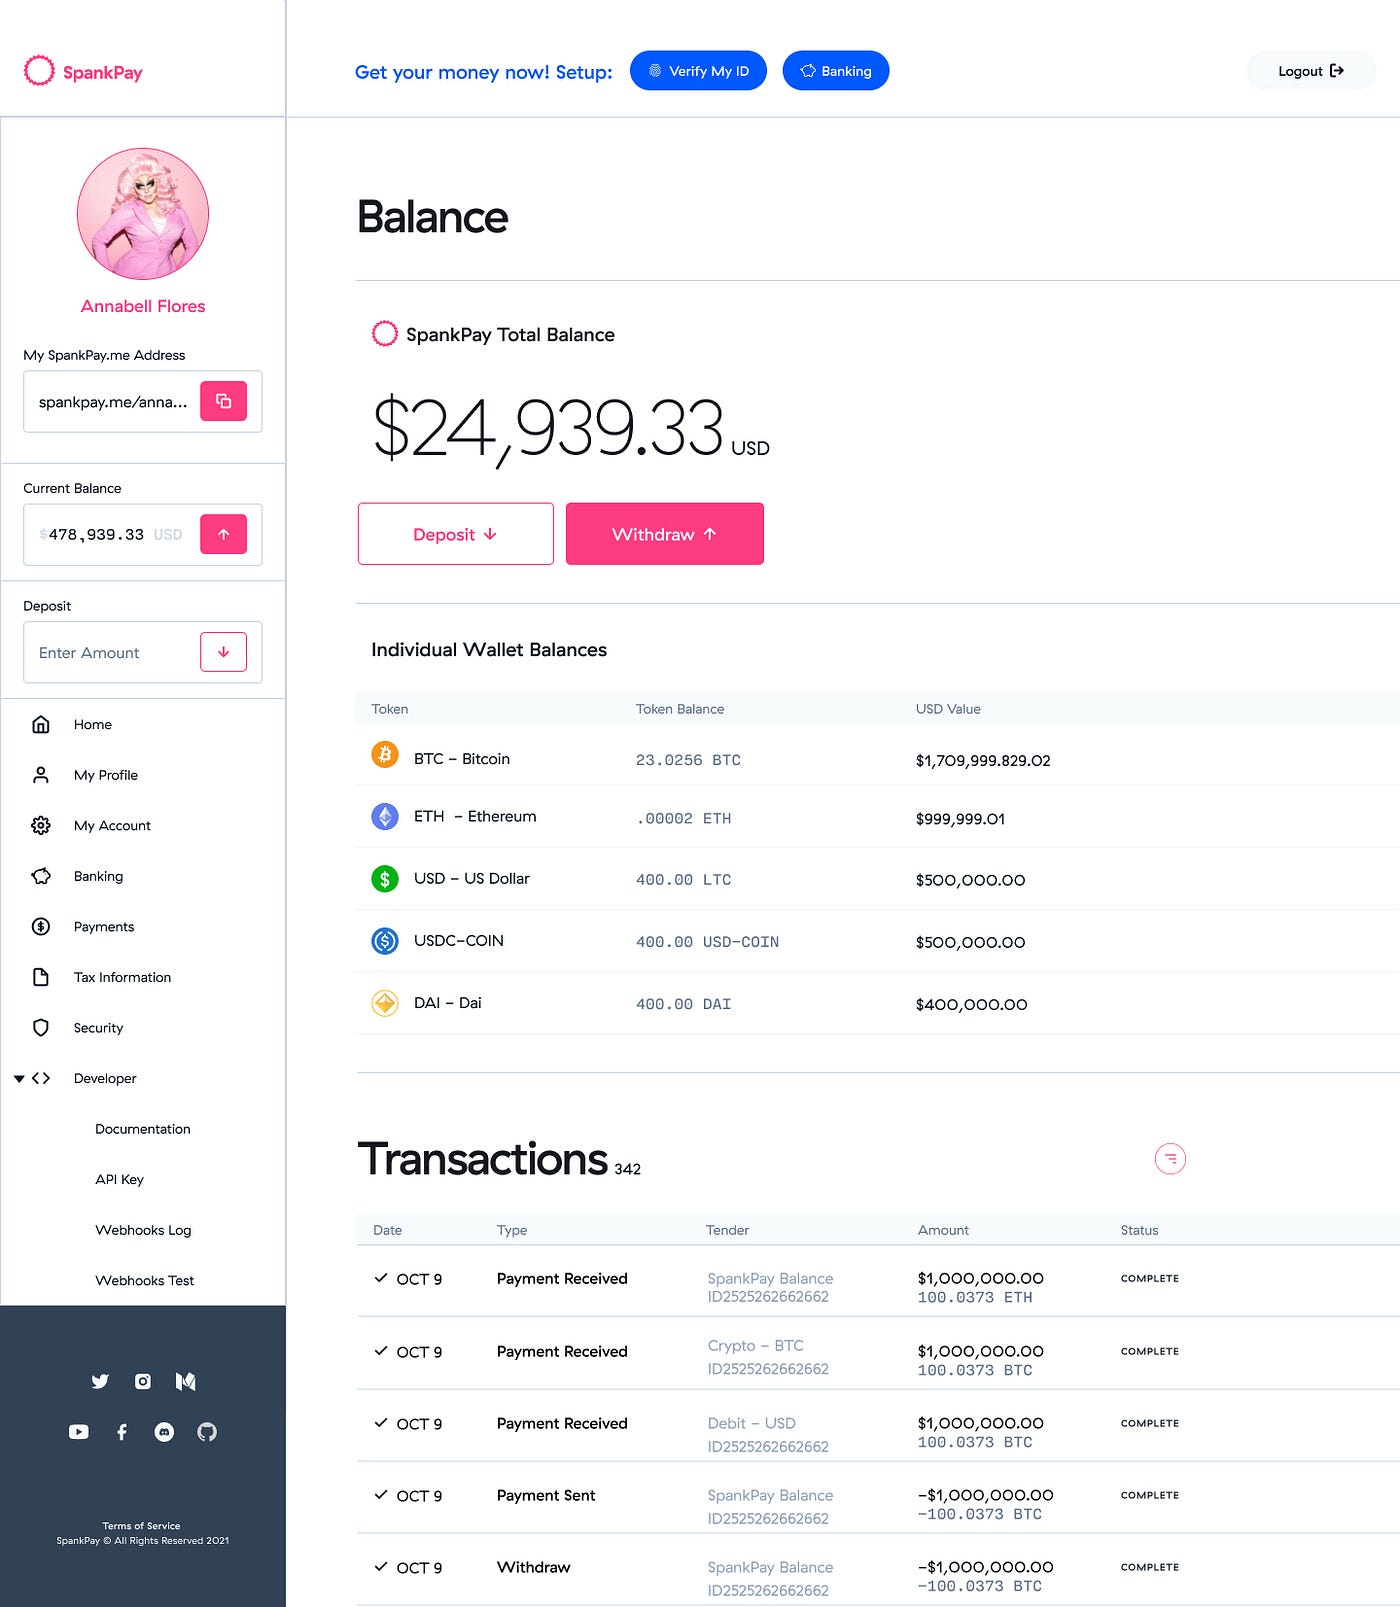
Task: Click the Bitcoin token icon
Action: point(385,754)
